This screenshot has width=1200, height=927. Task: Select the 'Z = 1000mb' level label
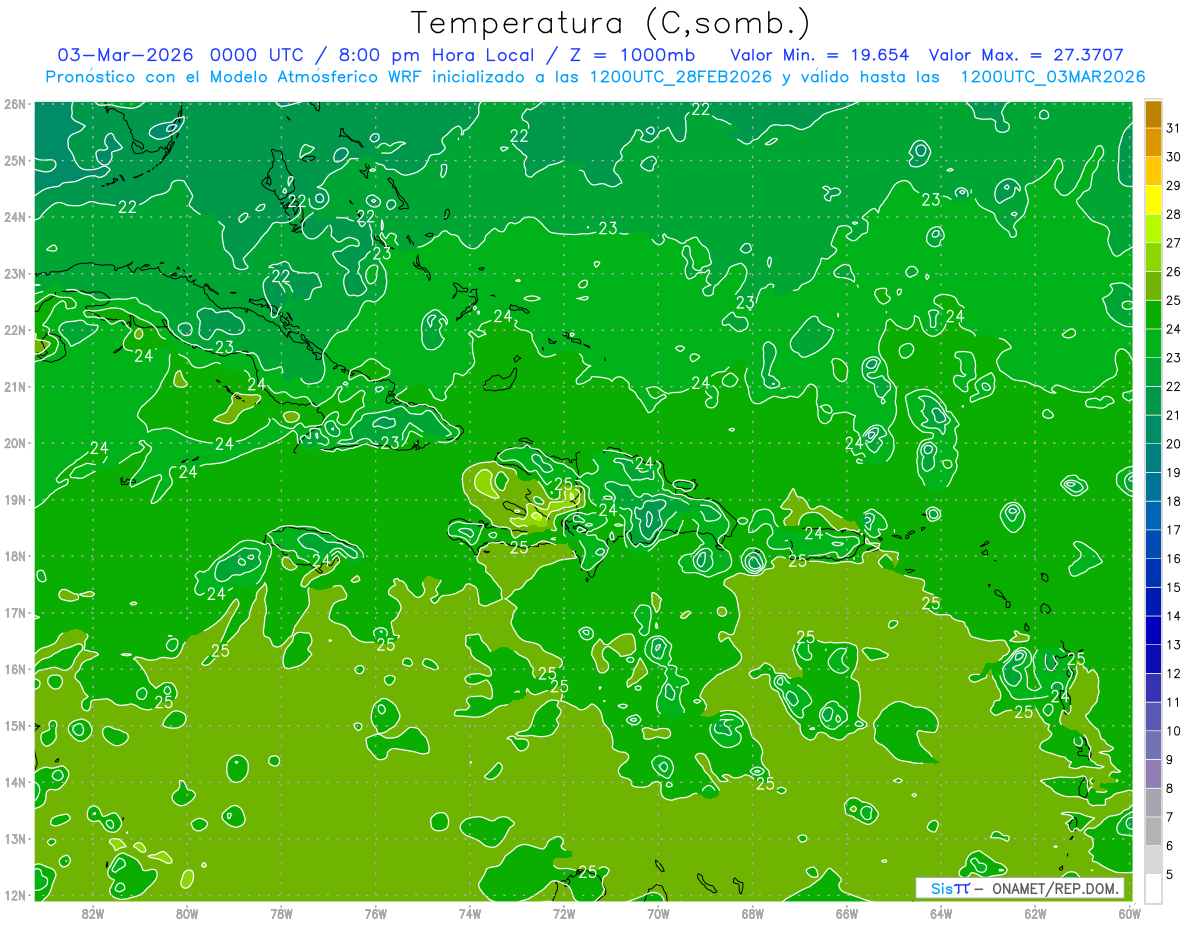click(x=632, y=54)
